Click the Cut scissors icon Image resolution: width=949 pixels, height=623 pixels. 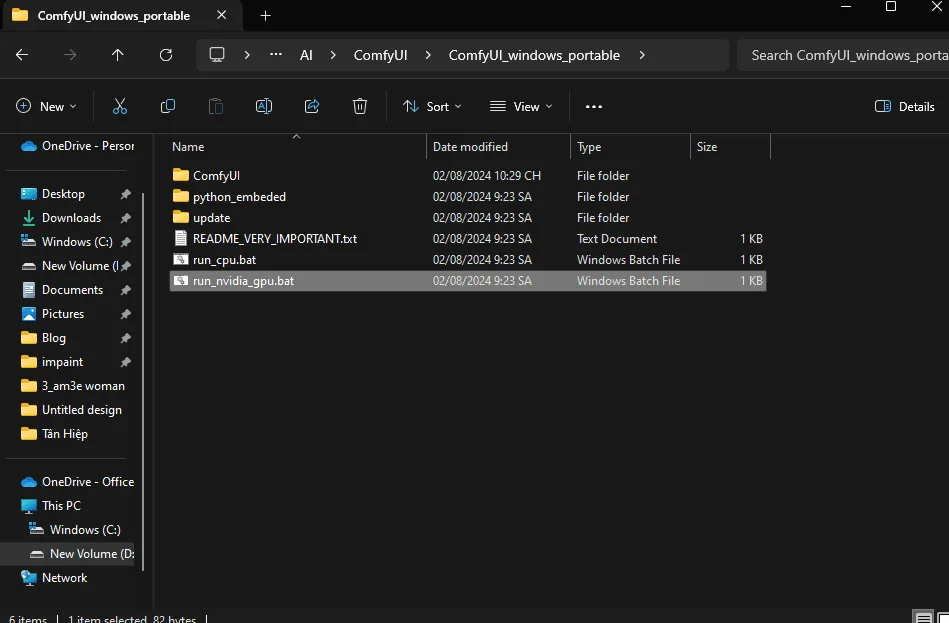pos(120,107)
